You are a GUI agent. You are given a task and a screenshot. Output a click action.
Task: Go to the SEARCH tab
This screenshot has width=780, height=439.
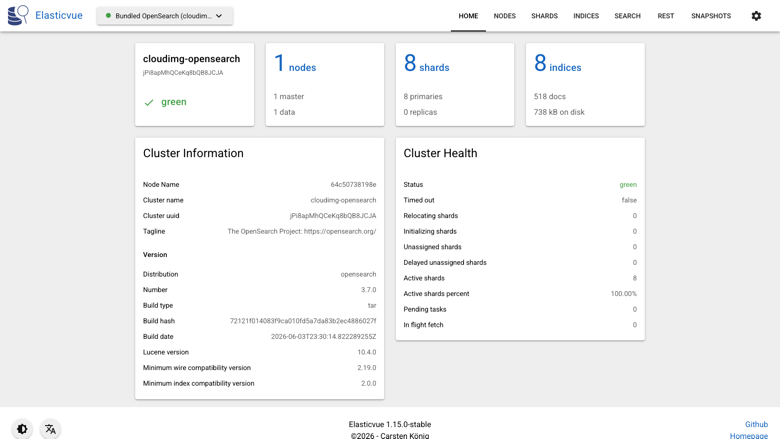coord(627,16)
